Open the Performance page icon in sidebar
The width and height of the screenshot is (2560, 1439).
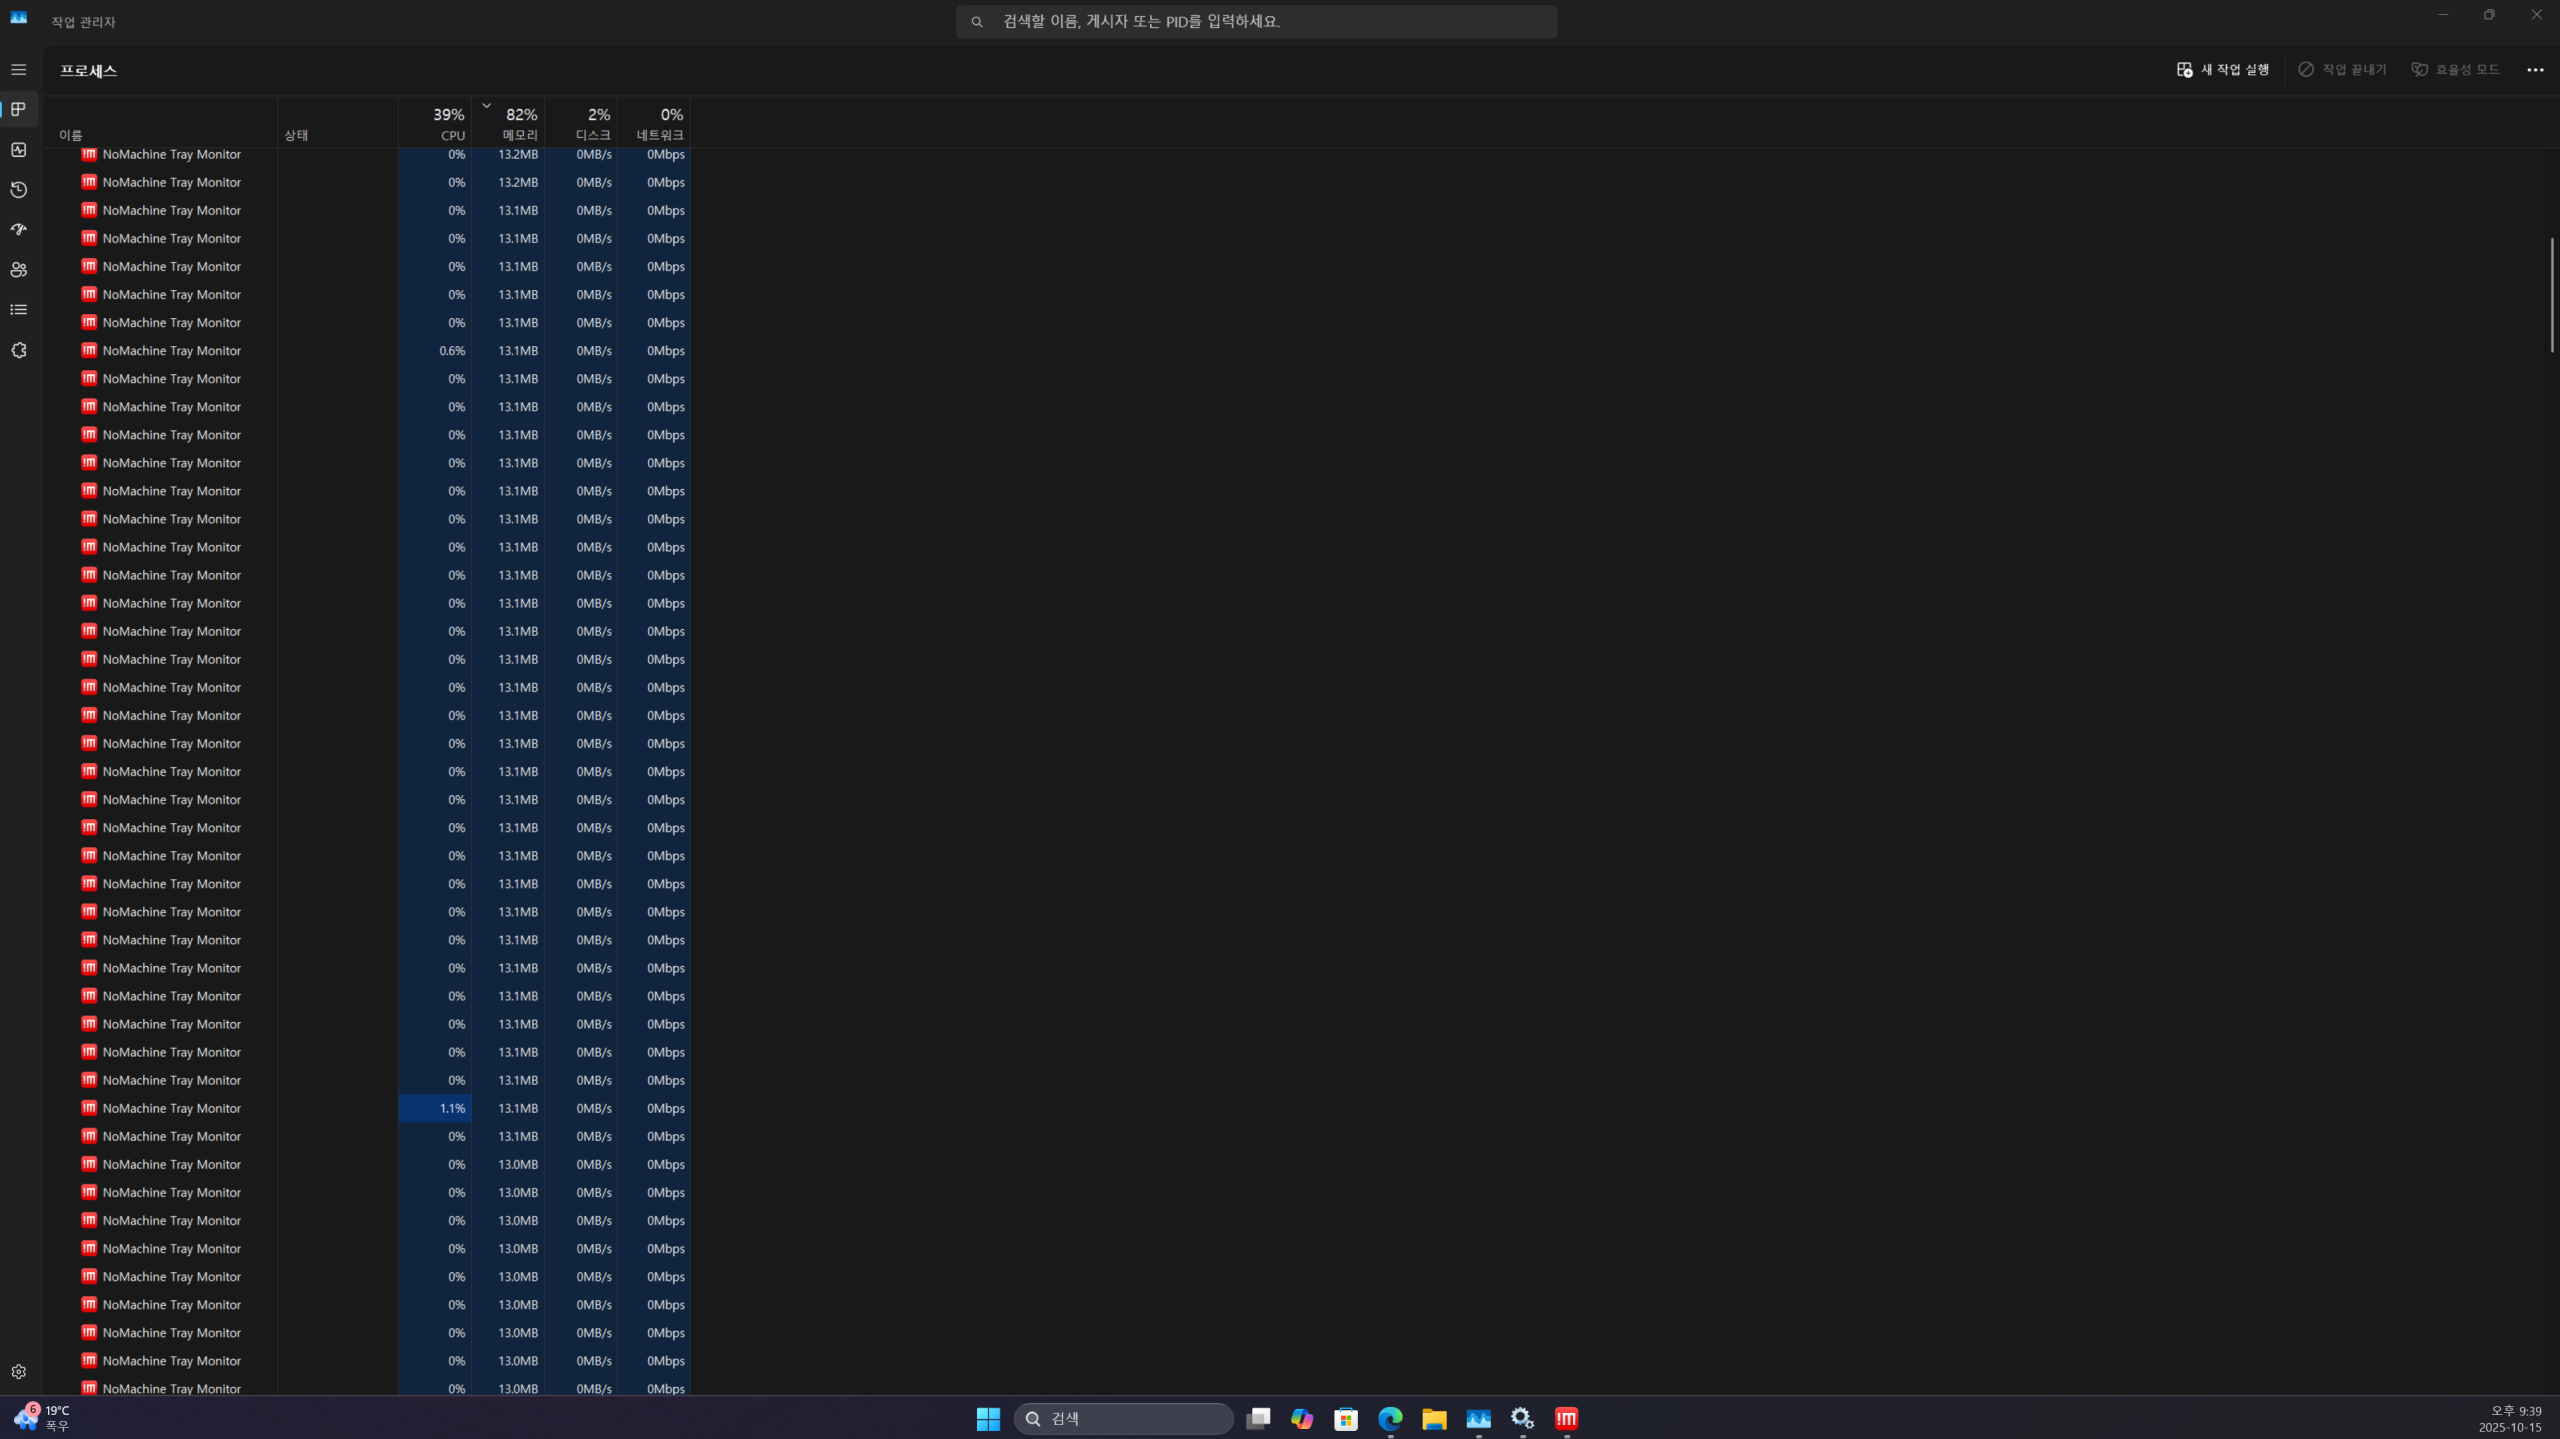19,150
